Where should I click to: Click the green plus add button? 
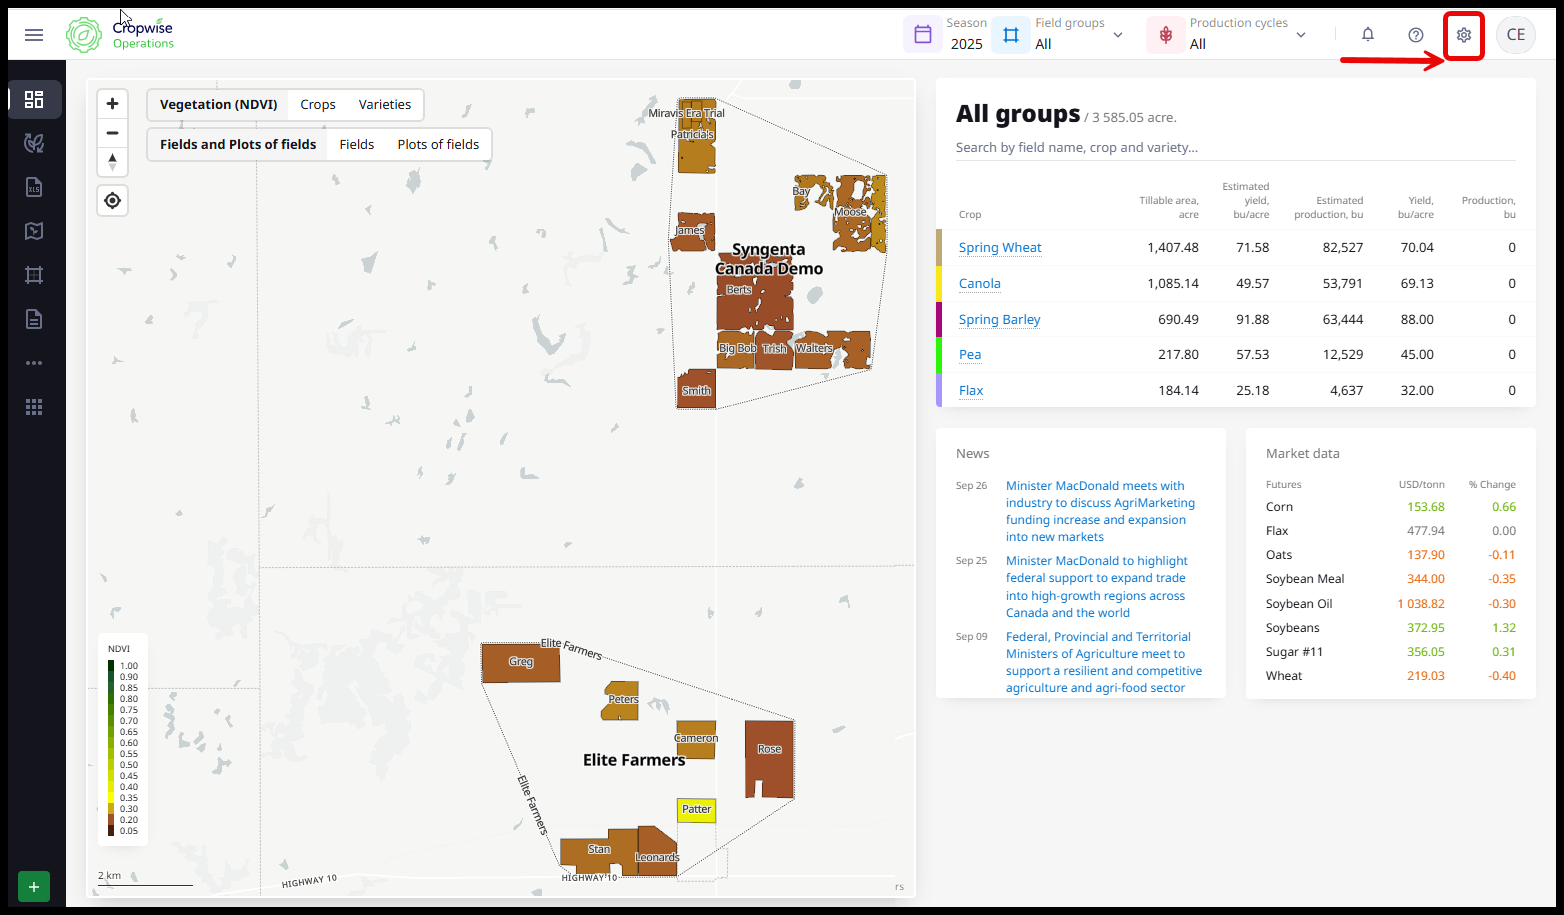tap(34, 887)
